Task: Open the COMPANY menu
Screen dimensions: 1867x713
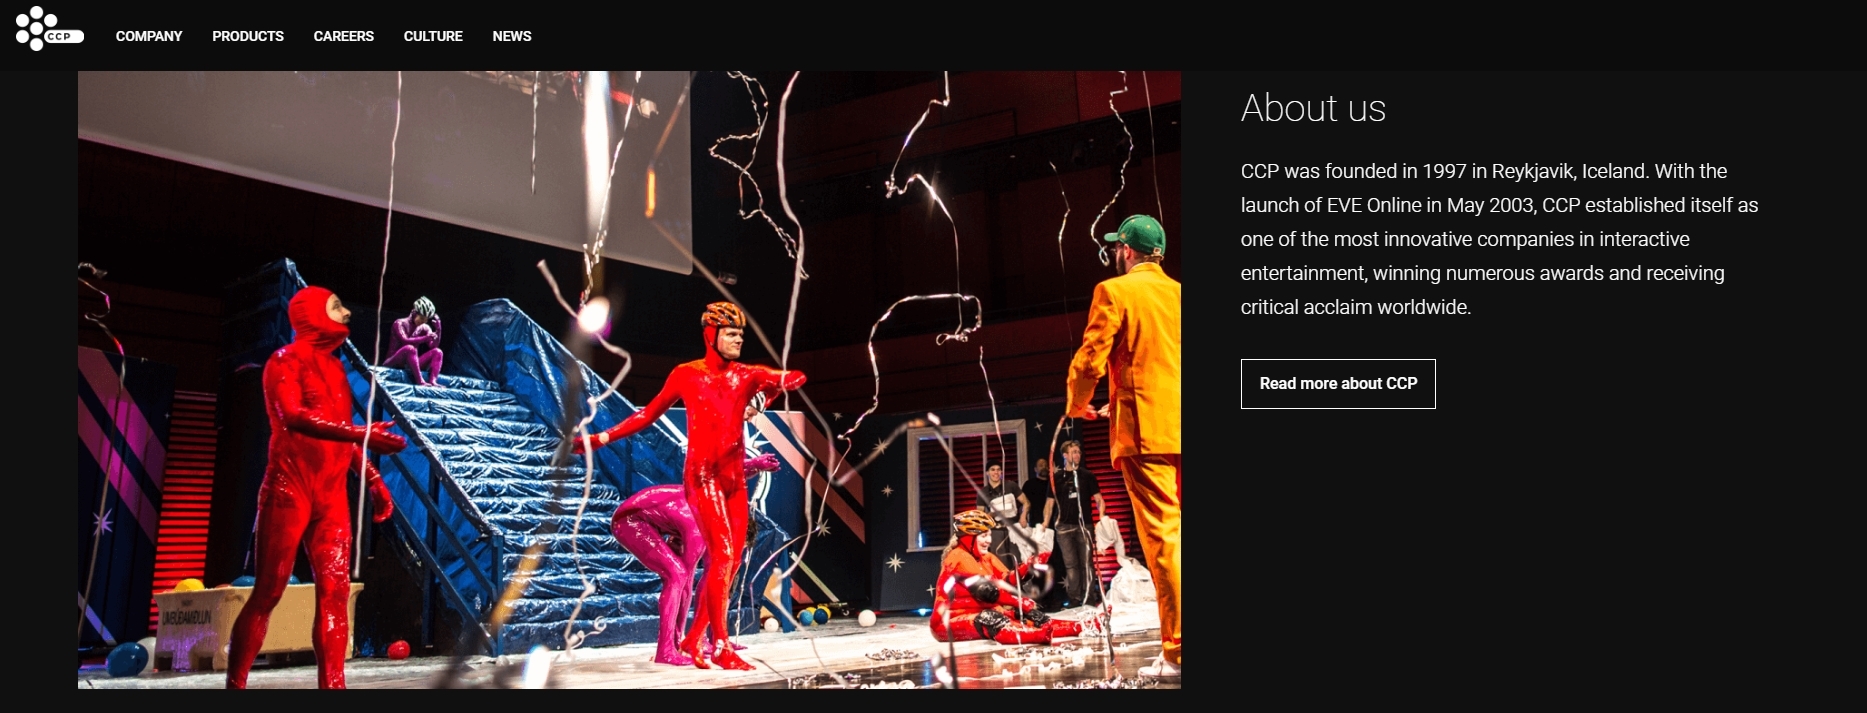Action: pos(149,36)
